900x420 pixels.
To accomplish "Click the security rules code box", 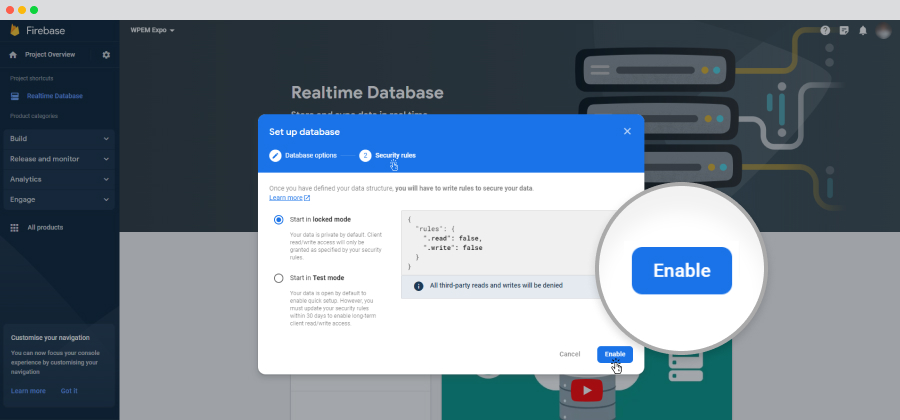I will tap(499, 243).
